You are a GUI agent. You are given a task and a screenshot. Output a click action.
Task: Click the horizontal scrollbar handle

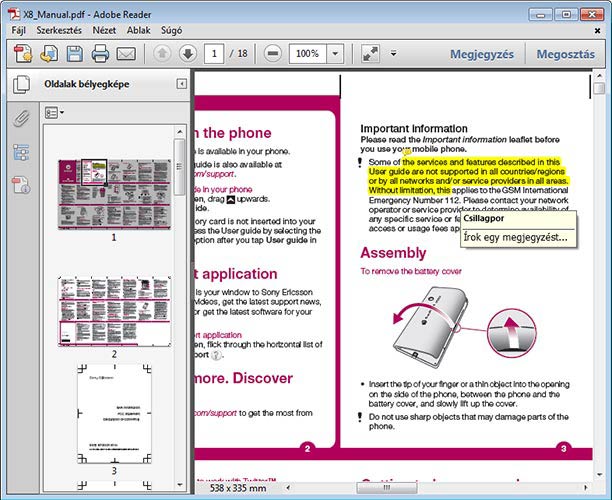387,488
